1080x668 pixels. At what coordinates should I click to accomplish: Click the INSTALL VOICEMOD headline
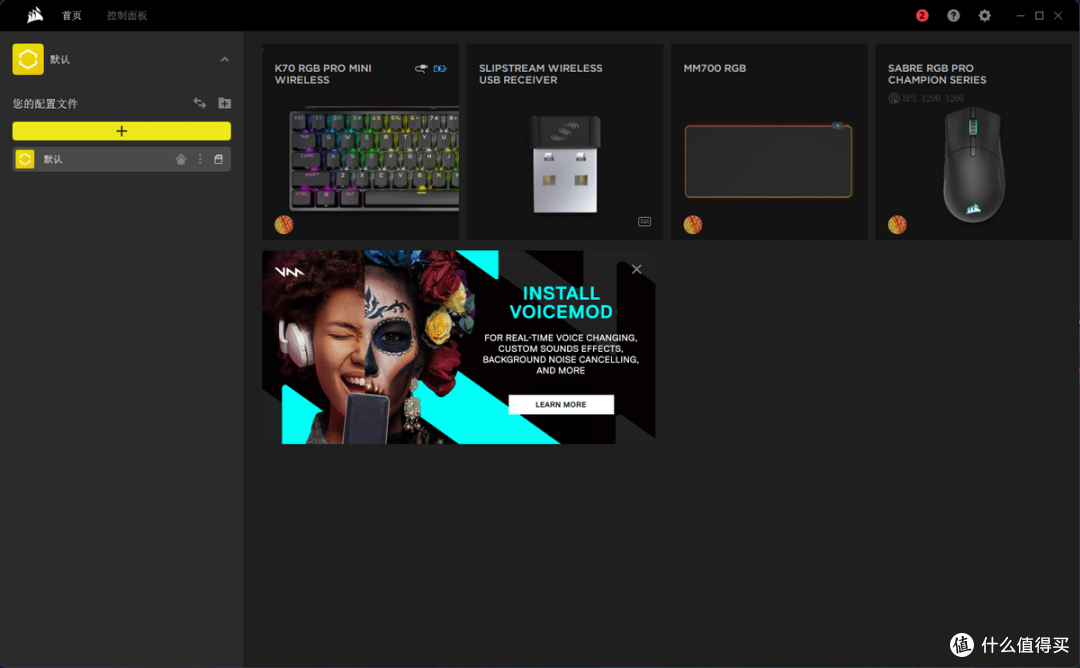coord(561,302)
